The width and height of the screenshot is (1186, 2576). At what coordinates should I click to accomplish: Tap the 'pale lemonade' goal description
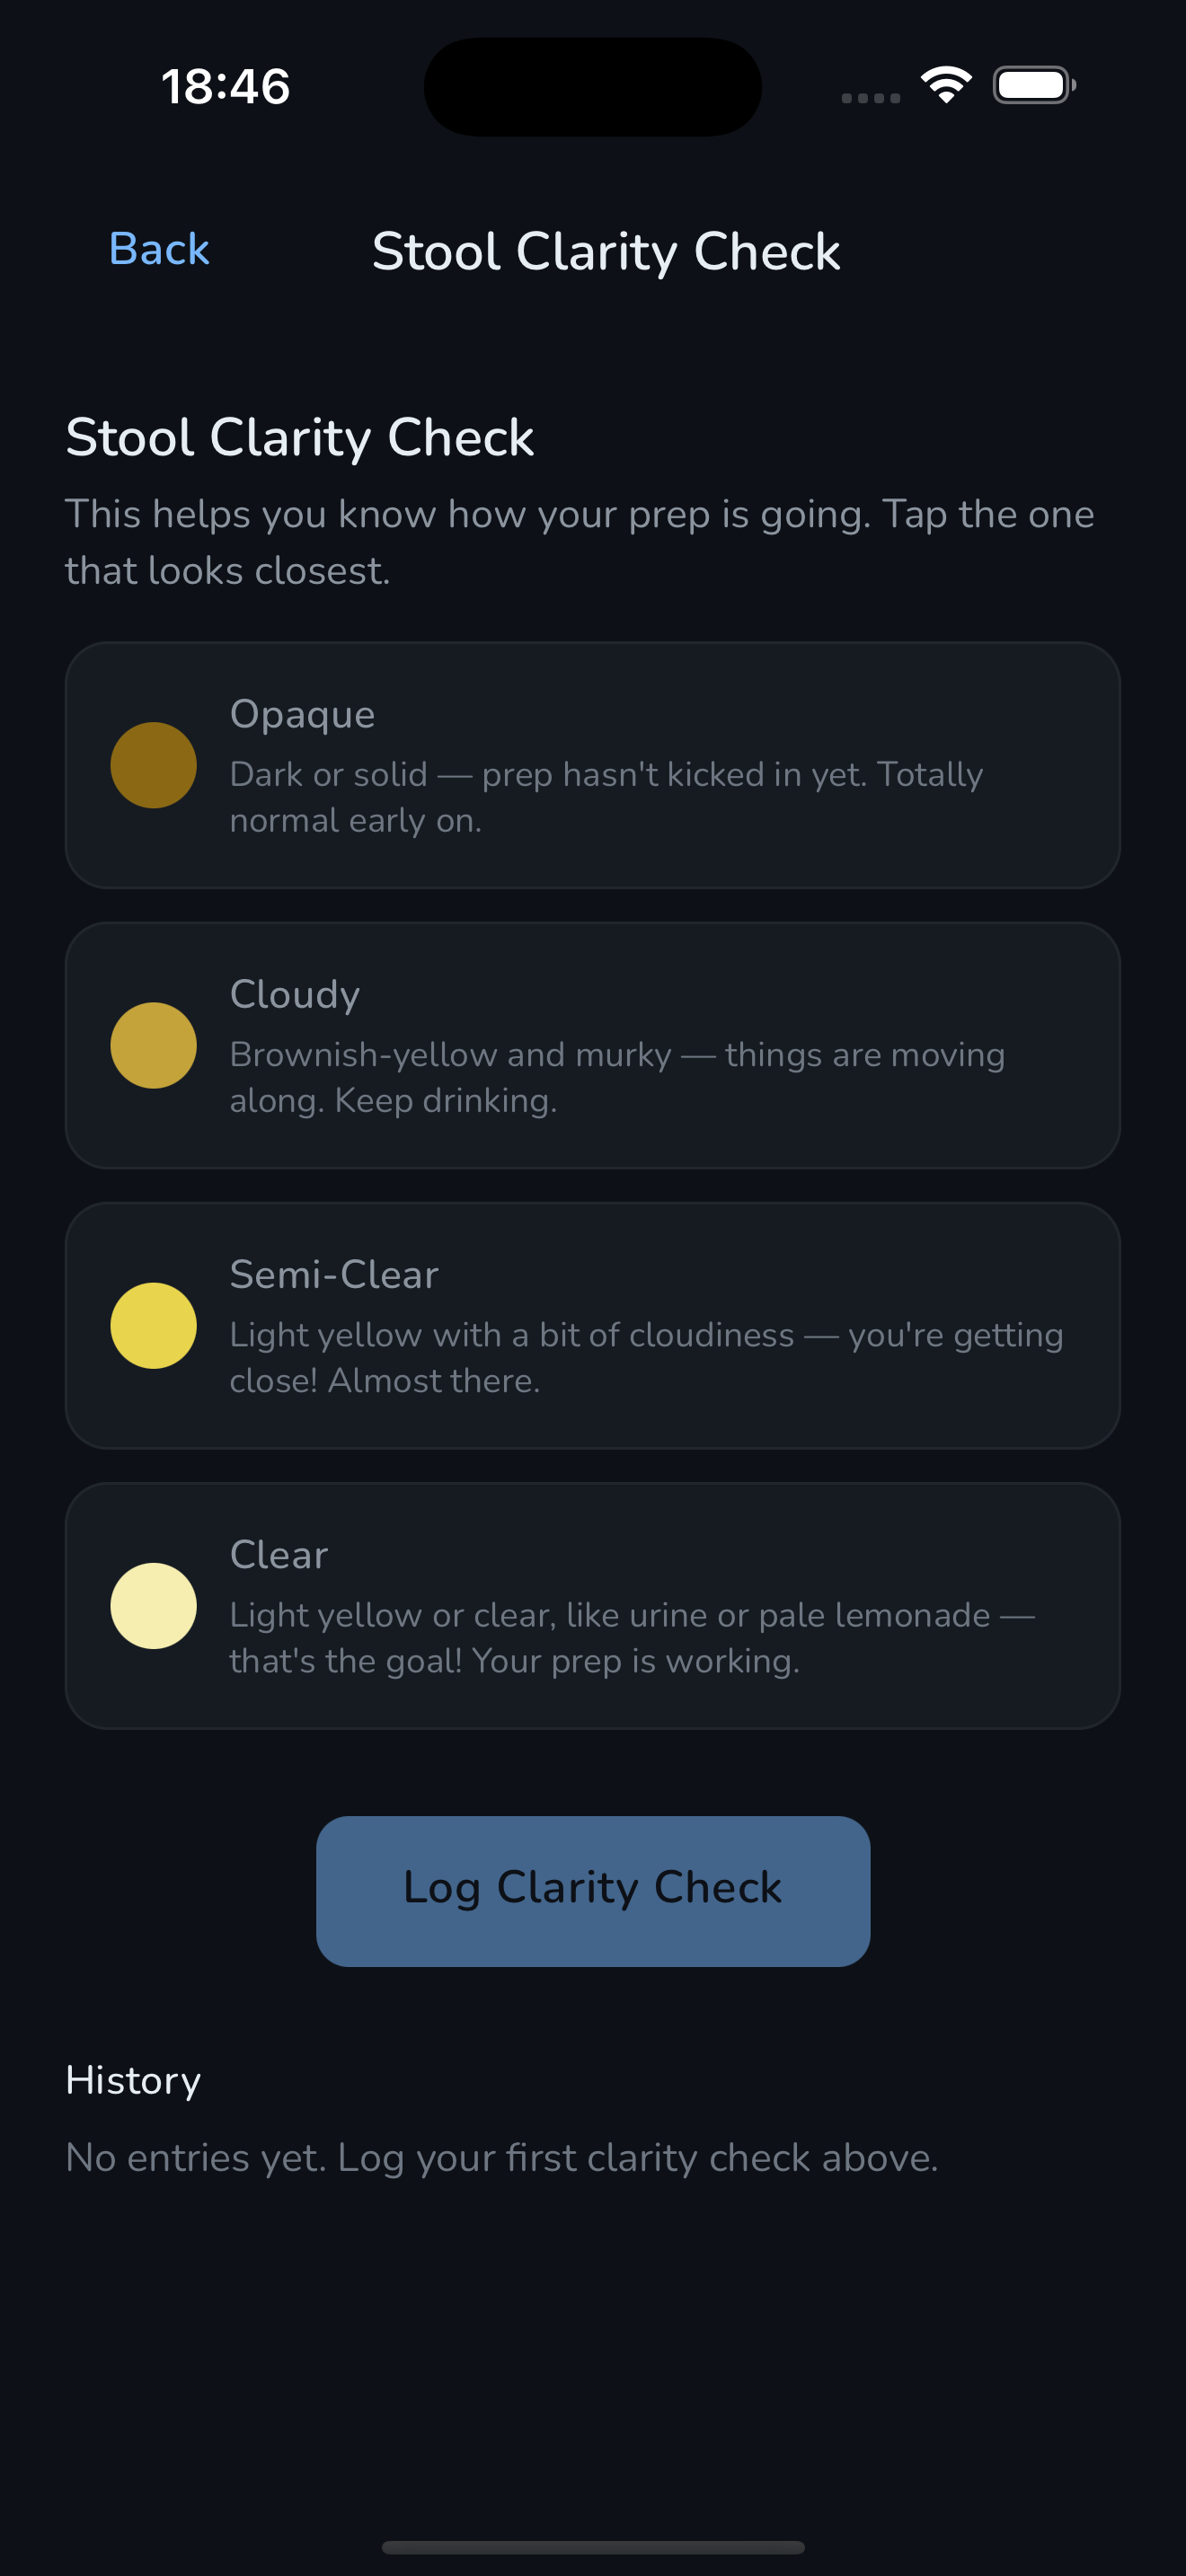coord(632,1637)
